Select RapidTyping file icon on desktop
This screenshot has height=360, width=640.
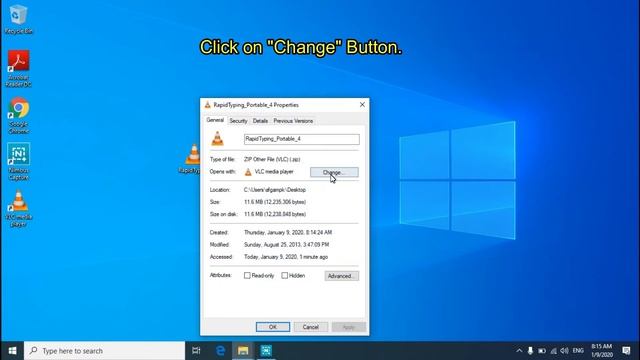pyautogui.click(x=191, y=159)
